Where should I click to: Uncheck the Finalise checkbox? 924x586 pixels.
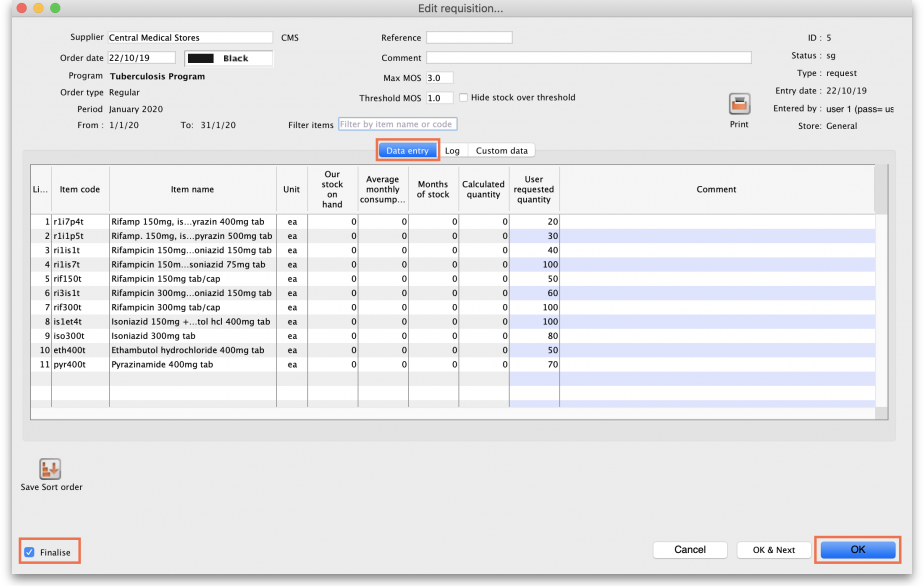(29, 552)
